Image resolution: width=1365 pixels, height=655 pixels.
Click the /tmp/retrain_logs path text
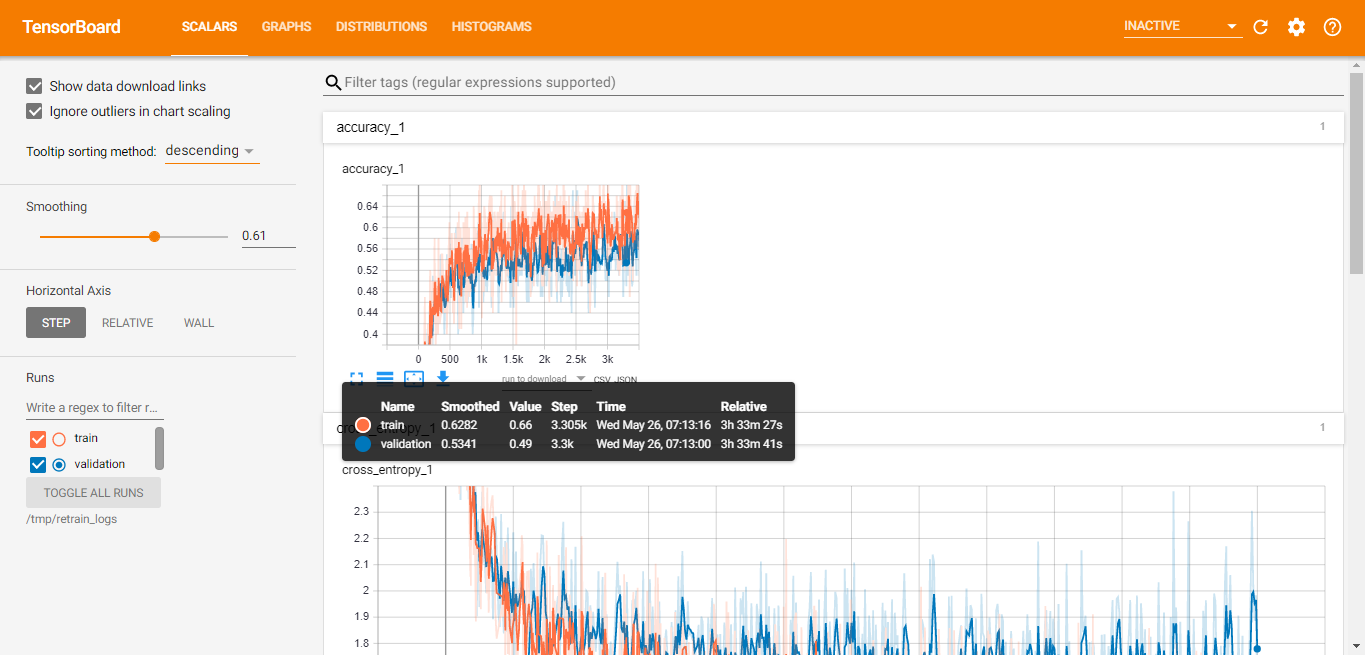click(71, 519)
